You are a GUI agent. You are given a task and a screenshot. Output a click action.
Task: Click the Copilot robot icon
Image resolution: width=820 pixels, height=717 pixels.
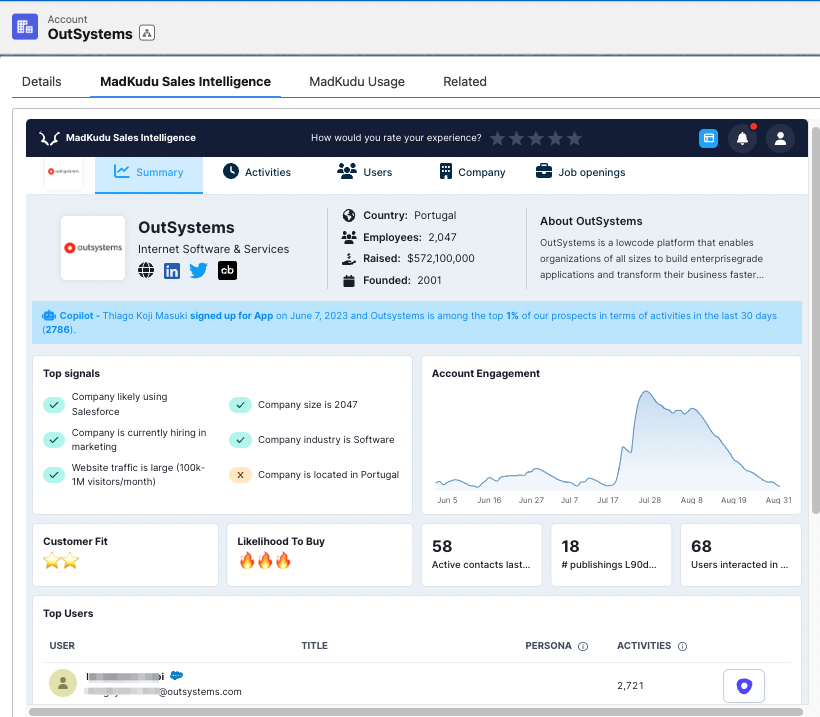[49, 315]
